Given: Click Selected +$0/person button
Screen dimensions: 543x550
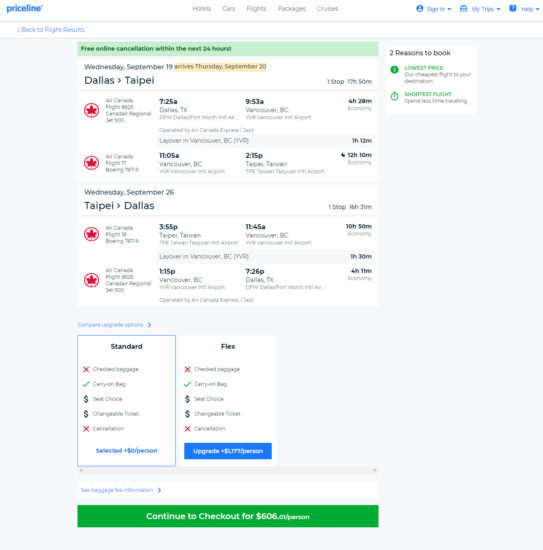Looking at the screenshot, I should point(127,451).
